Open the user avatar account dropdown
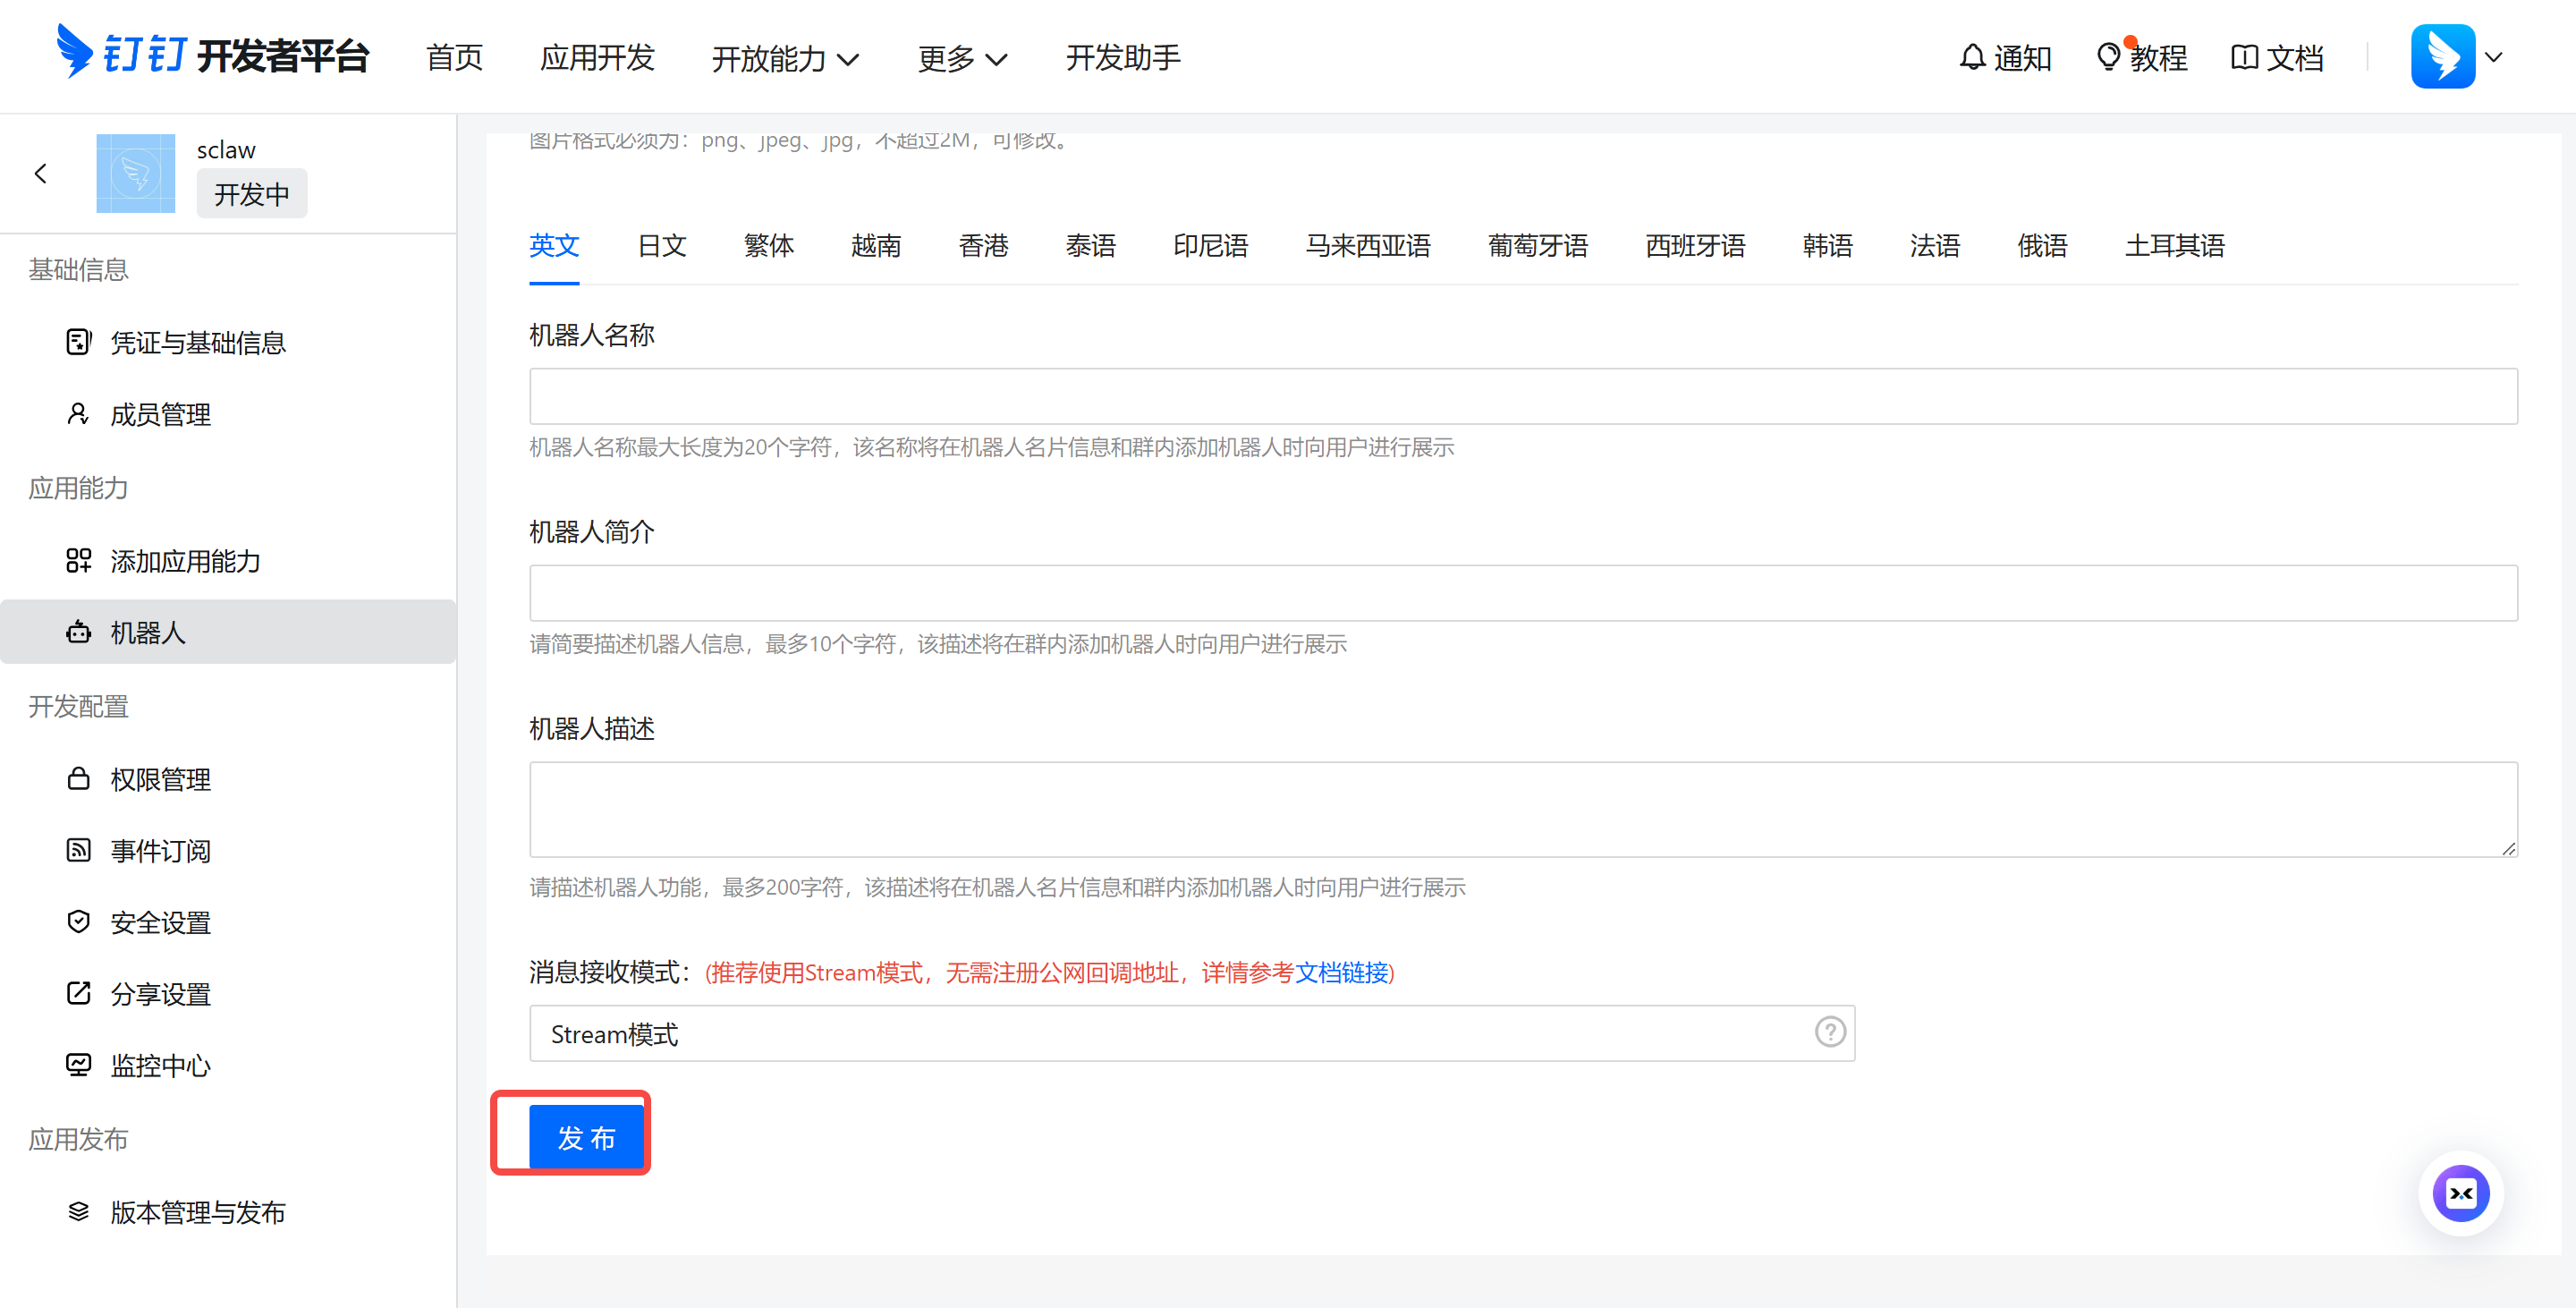Screen dimensions: 2576x1308 tap(2456, 57)
